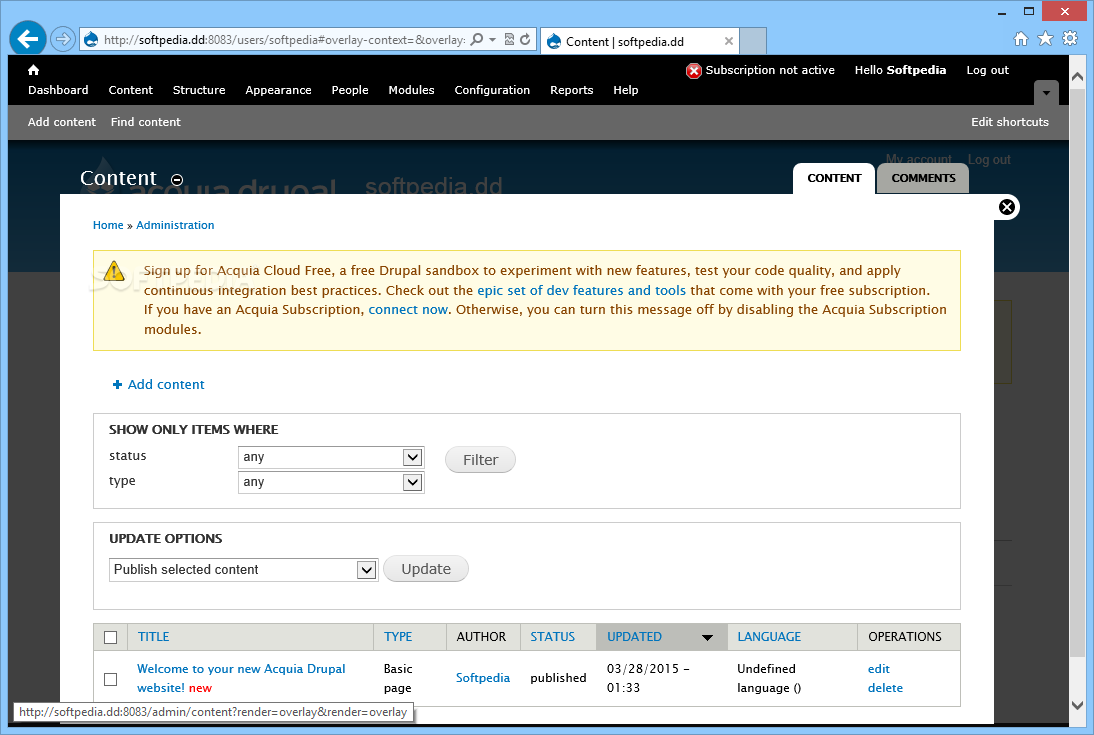Select the CONTENT tab
The width and height of the screenshot is (1094, 735).
pyautogui.click(x=834, y=178)
